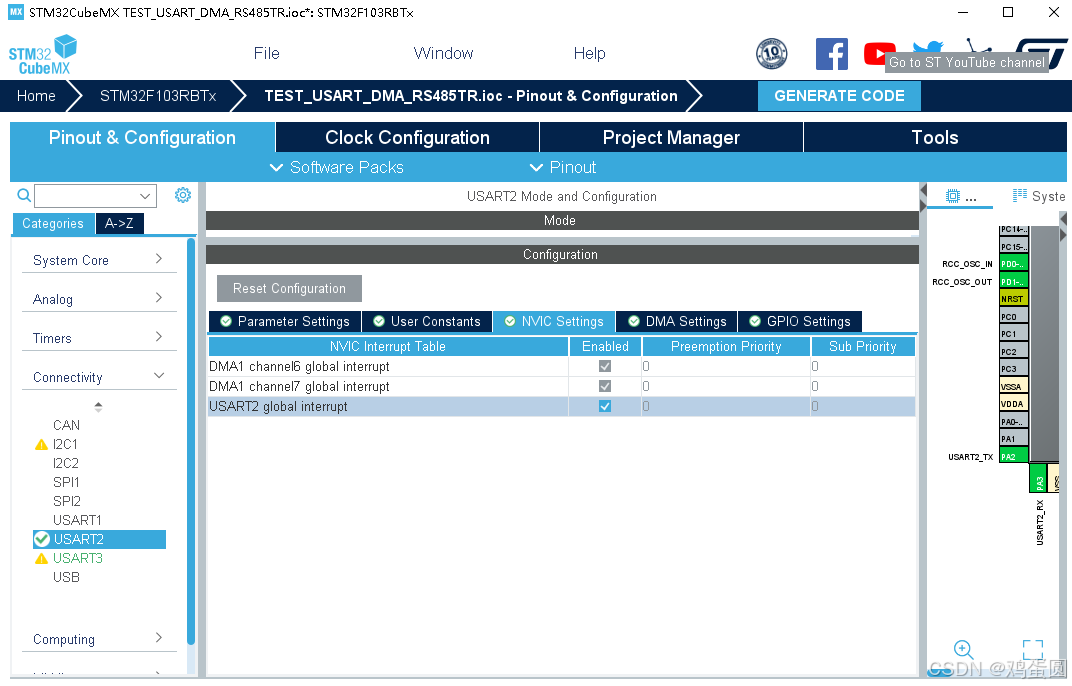Select the PC3 pin on the chip
The height and width of the screenshot is (686, 1072).
click(1013, 369)
